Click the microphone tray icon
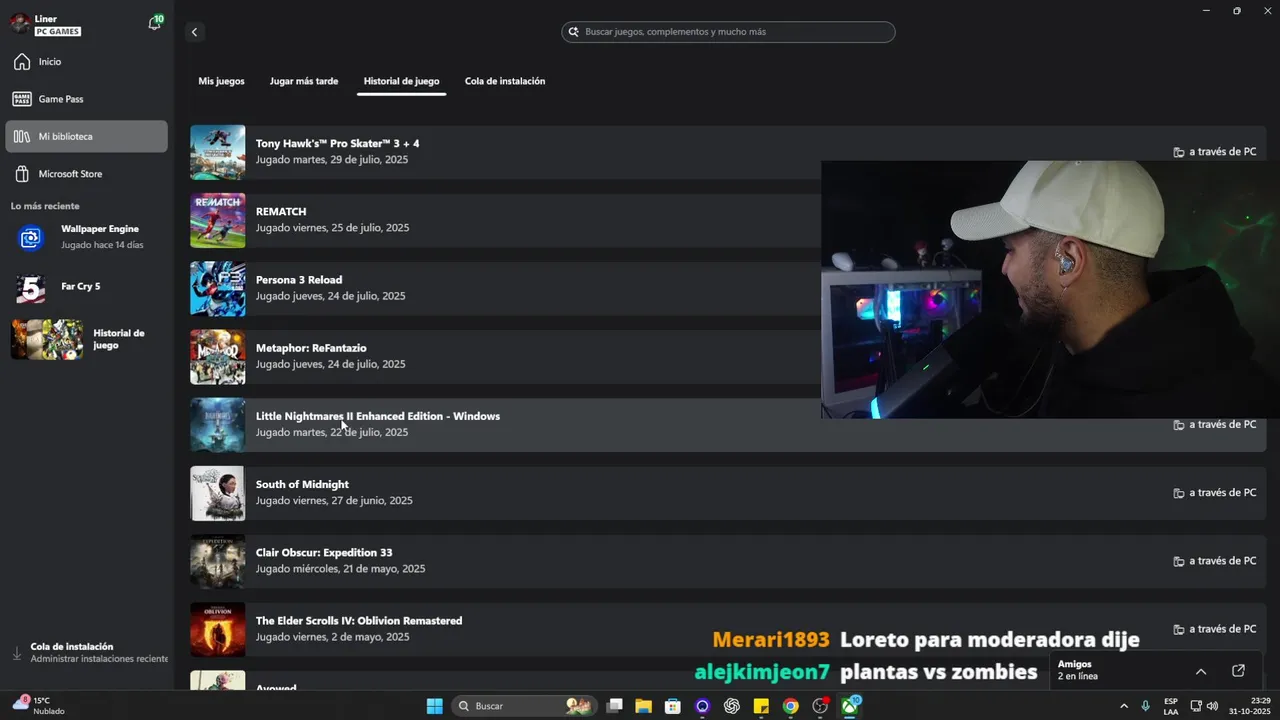This screenshot has height=720, width=1280. (x=1145, y=706)
